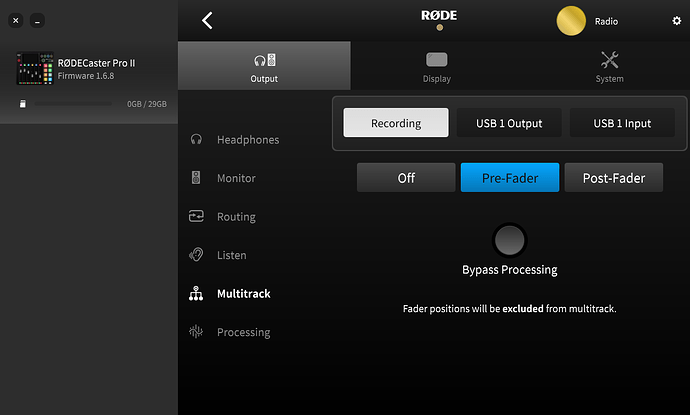Turn multitrack Off
Image resolution: width=690 pixels, height=415 pixels.
406,178
